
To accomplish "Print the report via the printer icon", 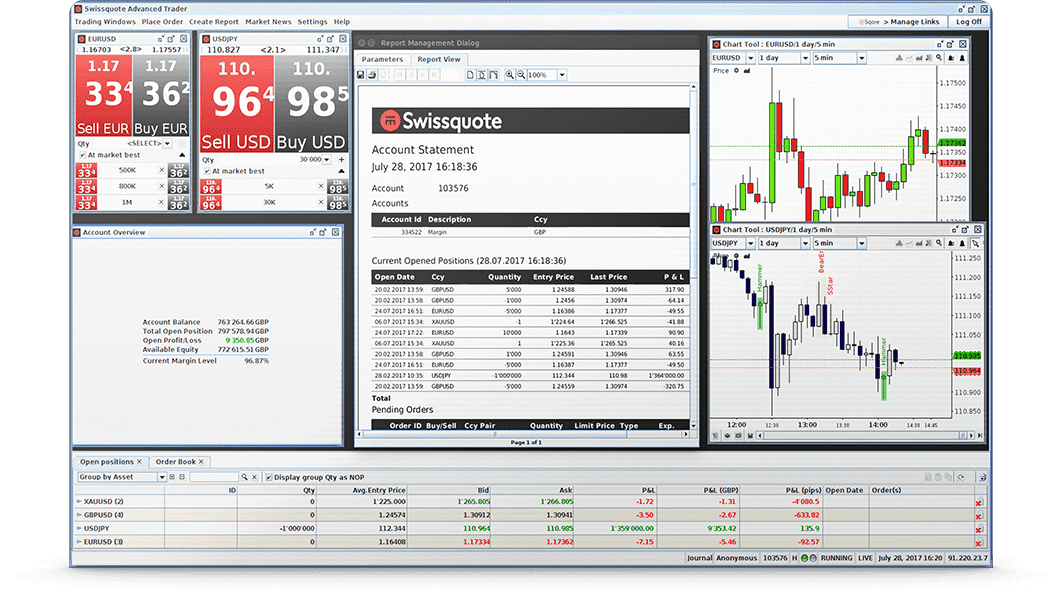I will pos(372,75).
